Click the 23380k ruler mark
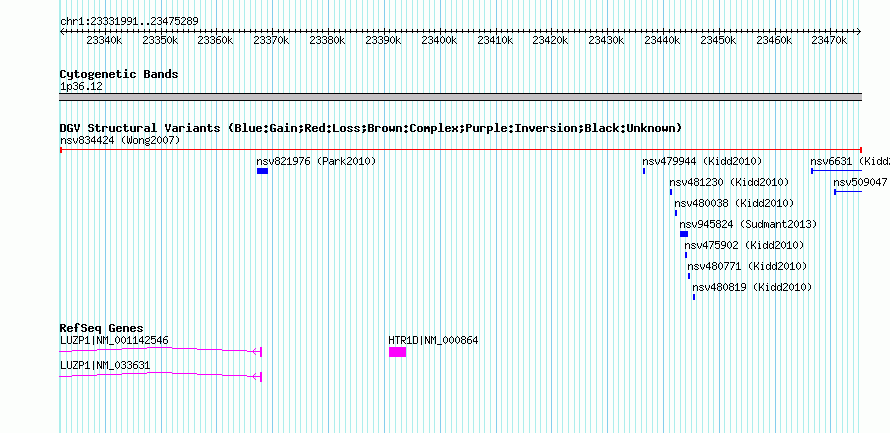The image size is (890, 433). (x=327, y=40)
